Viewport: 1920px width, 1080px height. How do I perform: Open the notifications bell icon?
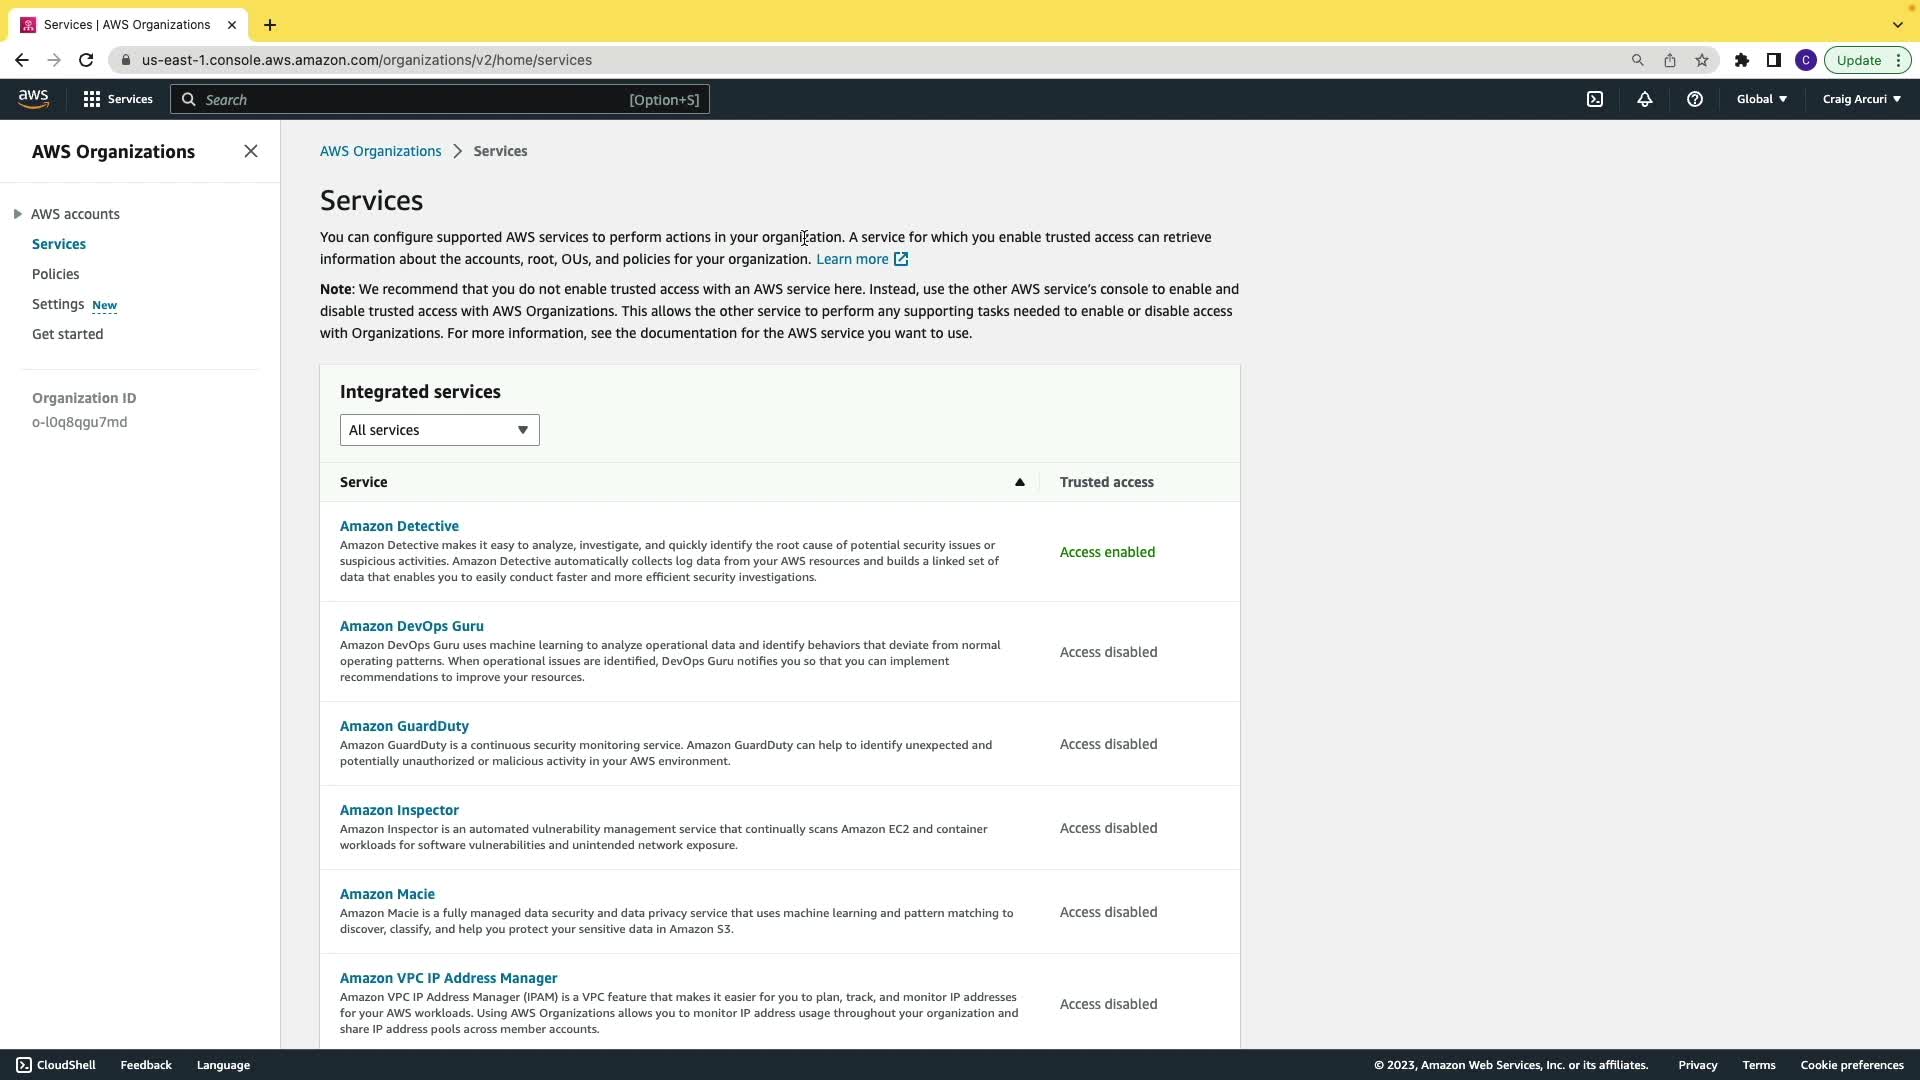1645,99
